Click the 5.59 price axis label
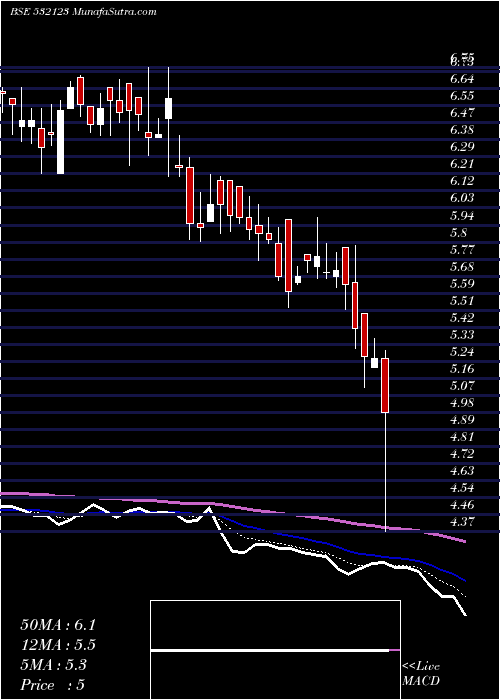500x700 pixels. 462,283
